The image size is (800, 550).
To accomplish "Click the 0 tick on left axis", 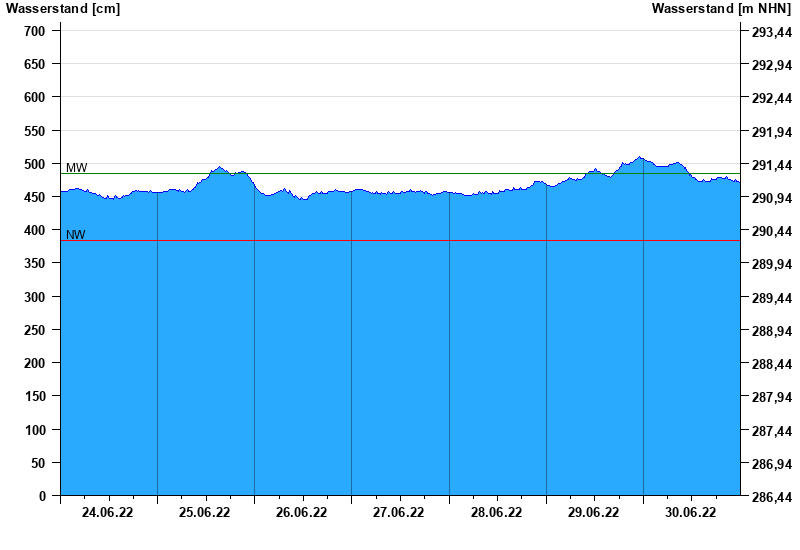I will [42, 496].
